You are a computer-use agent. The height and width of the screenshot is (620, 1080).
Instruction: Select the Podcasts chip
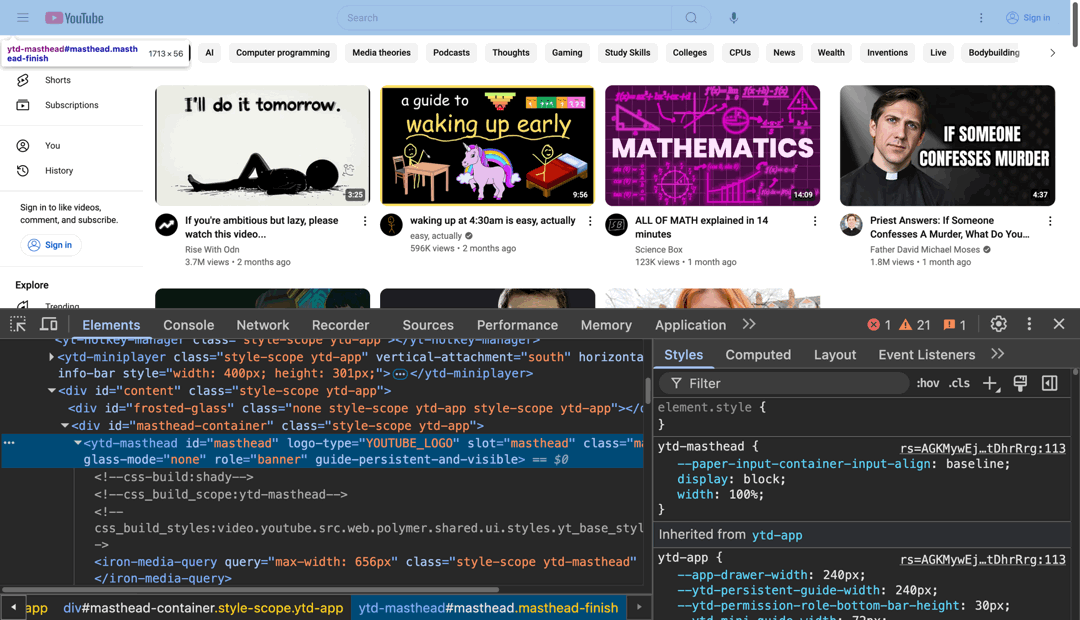(x=451, y=53)
